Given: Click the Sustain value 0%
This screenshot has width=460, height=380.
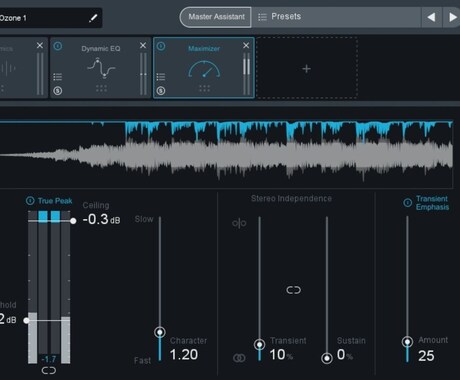Looking at the screenshot, I should (345, 355).
